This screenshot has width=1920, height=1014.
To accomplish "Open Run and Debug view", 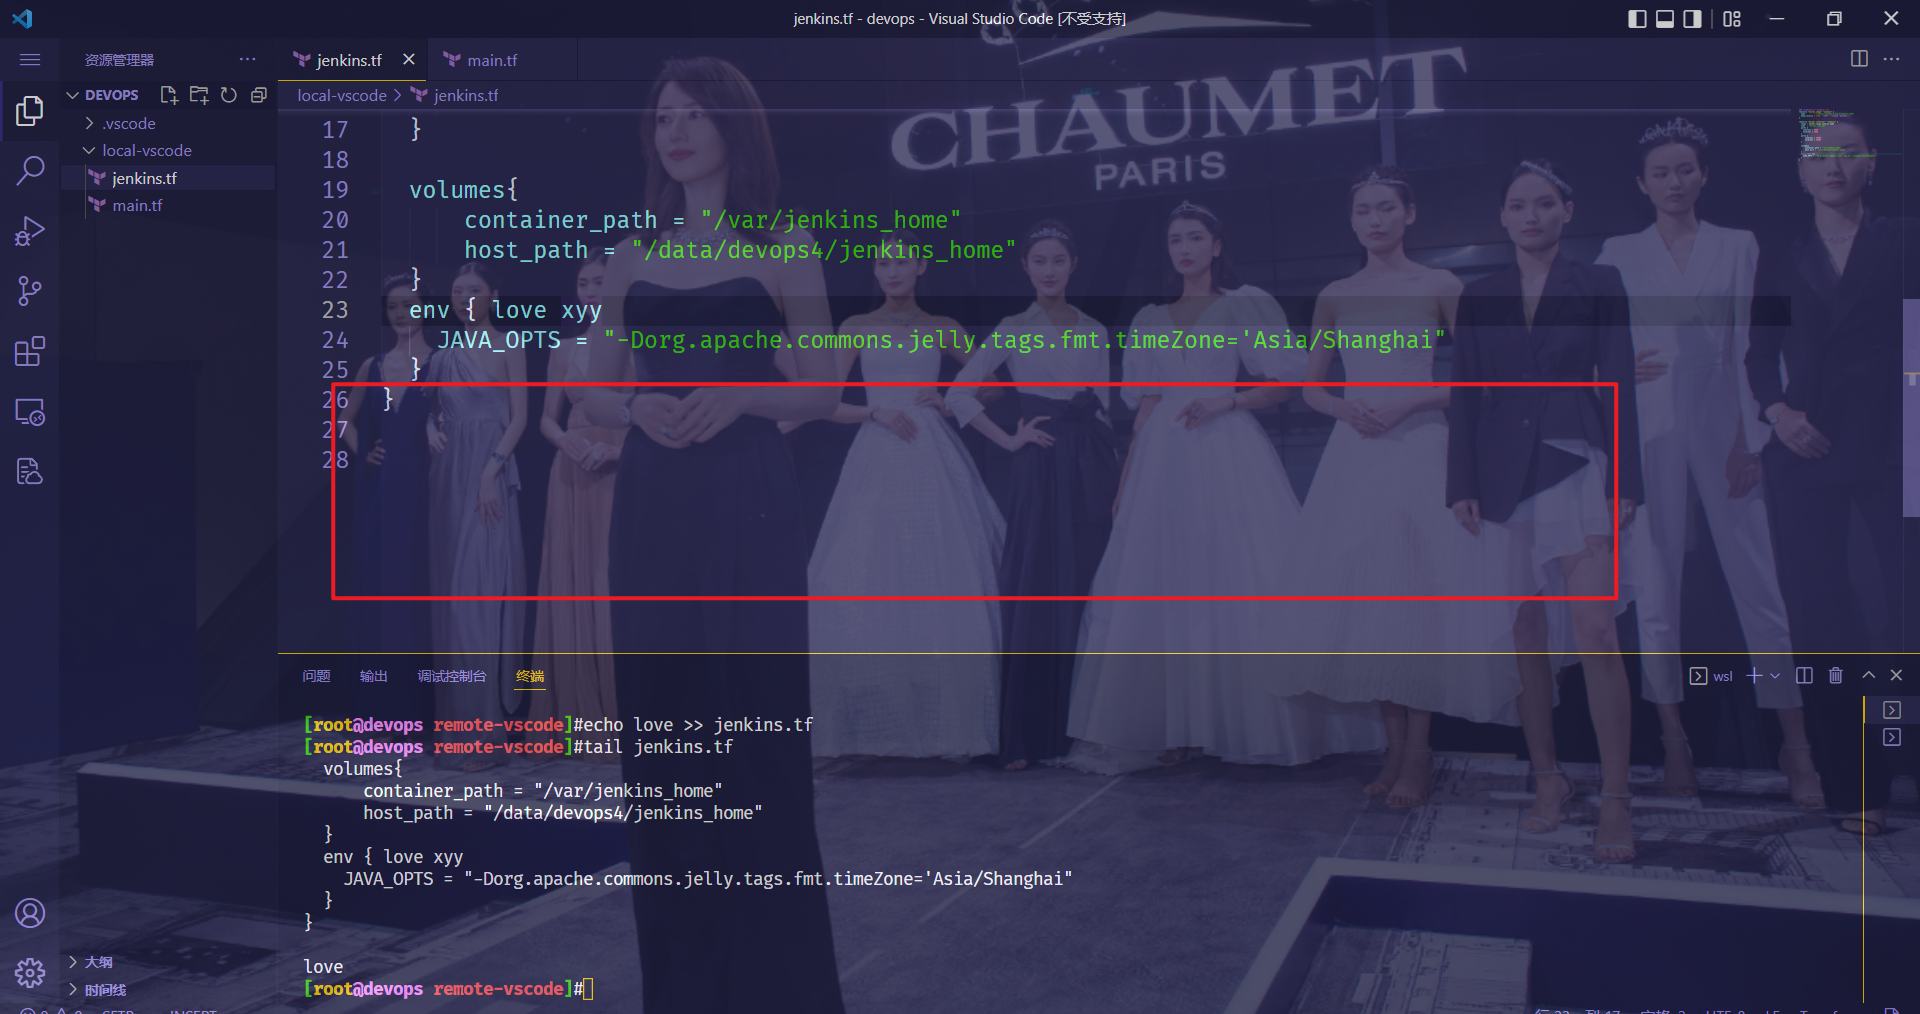I will 30,231.
